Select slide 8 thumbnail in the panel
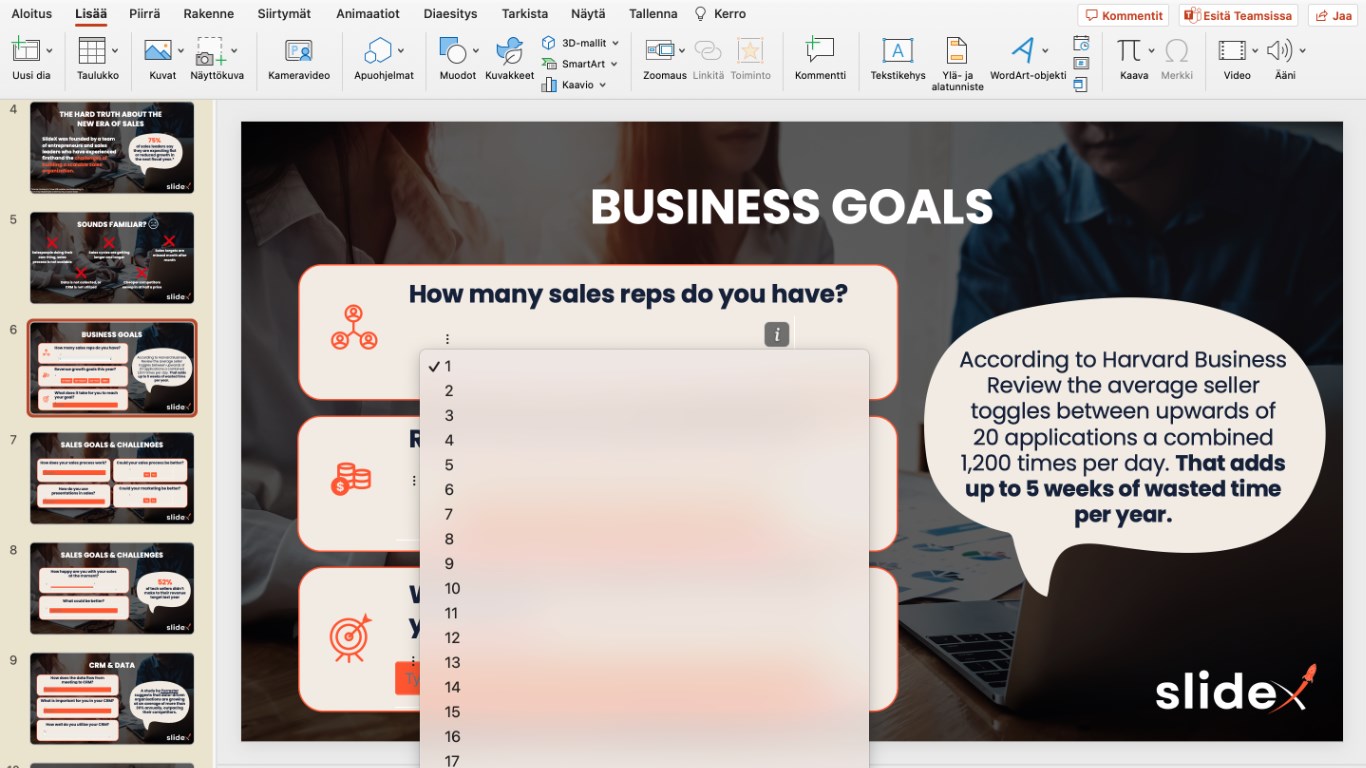Image resolution: width=1366 pixels, height=768 pixels. click(112, 588)
